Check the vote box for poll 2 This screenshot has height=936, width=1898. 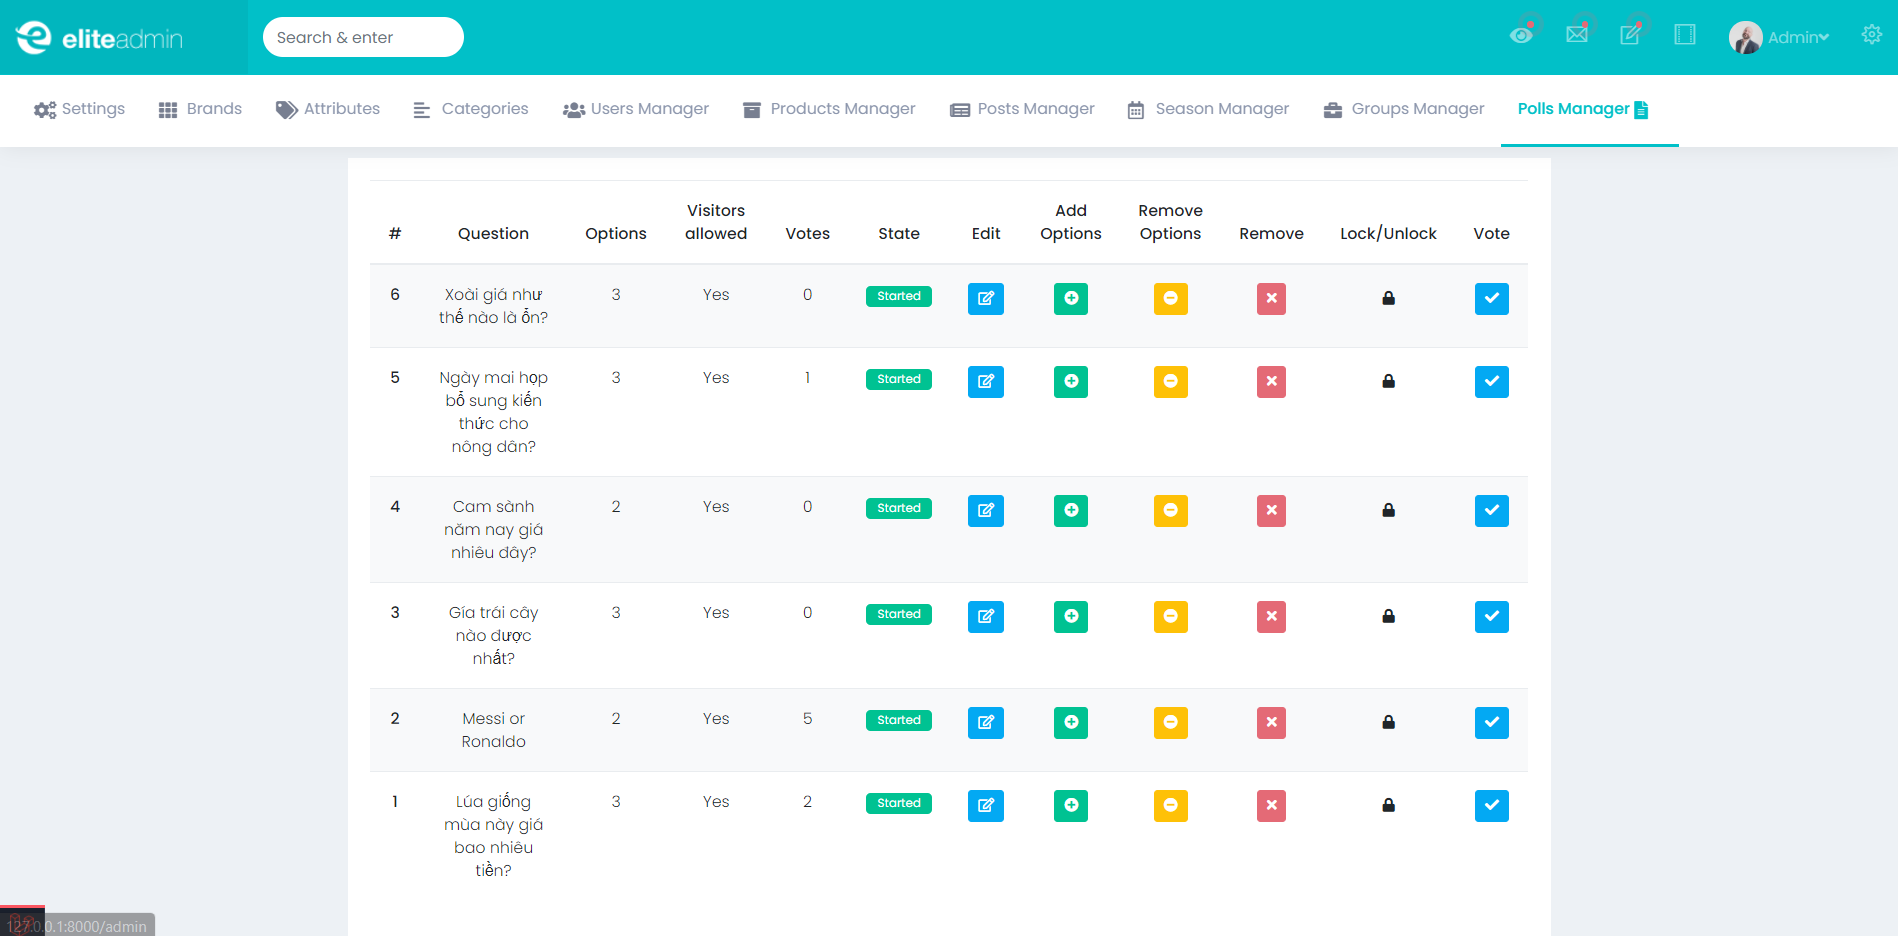pyautogui.click(x=1491, y=722)
